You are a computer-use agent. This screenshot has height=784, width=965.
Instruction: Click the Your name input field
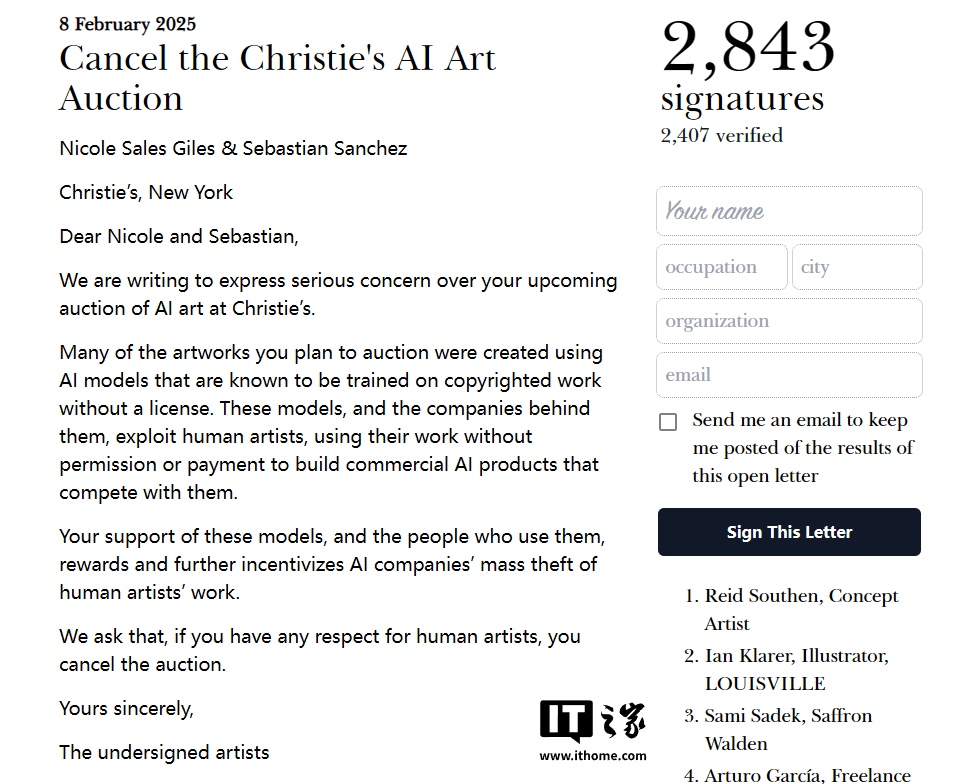(789, 211)
